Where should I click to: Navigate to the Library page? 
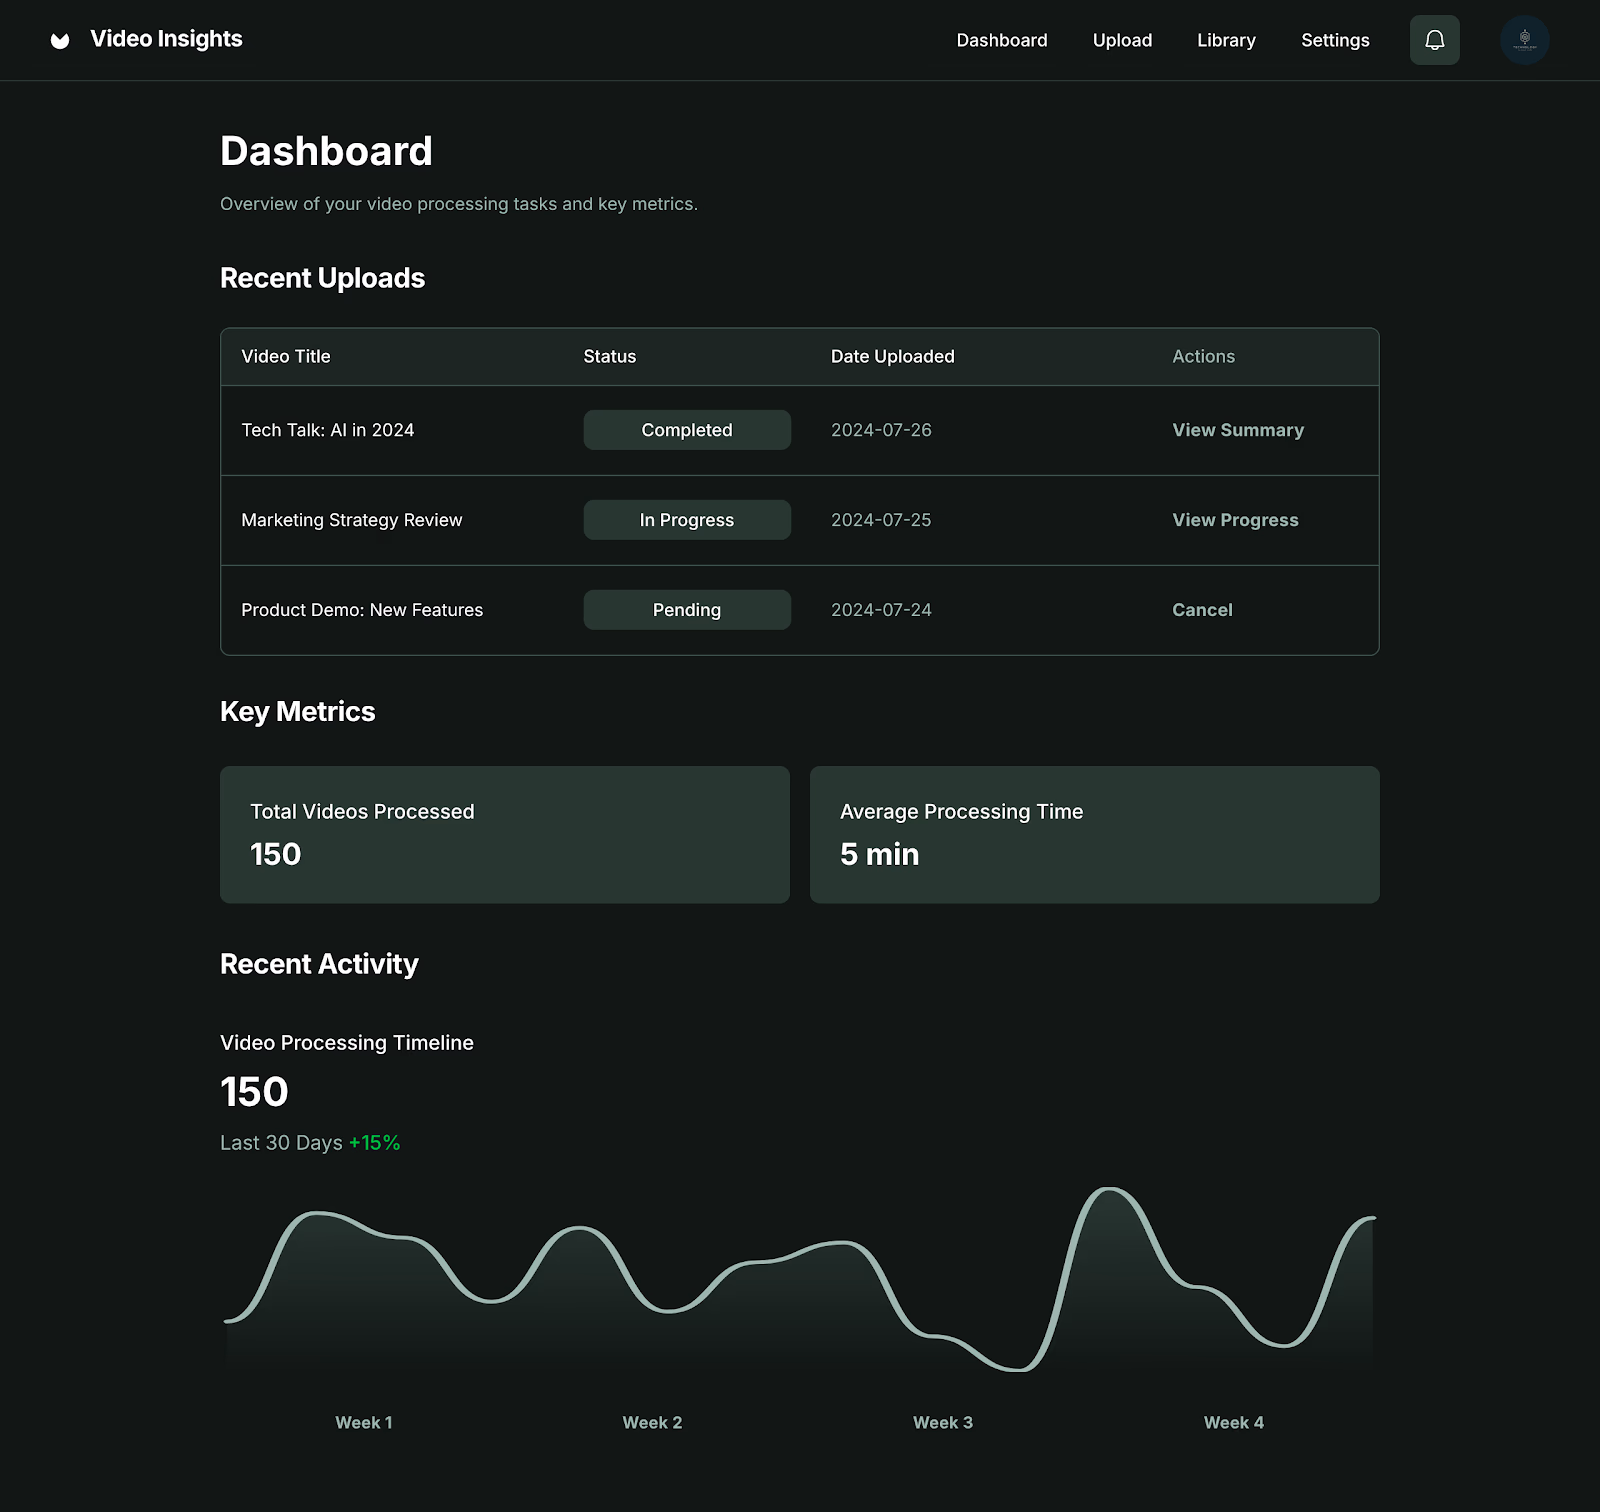(1225, 40)
